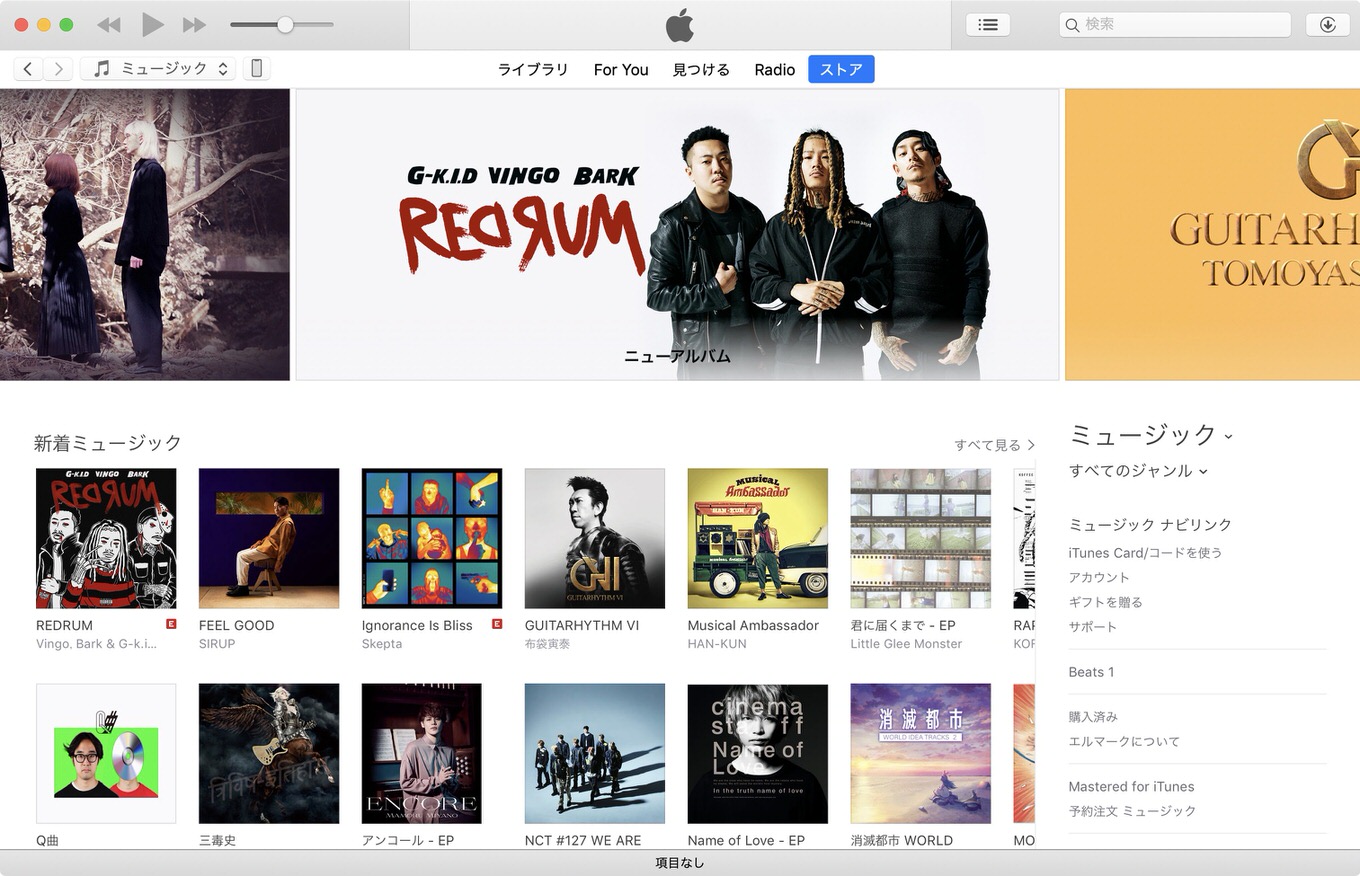Click the Little Glee Monster artist name
Viewport: 1360px width, 876px height.
tap(906, 644)
